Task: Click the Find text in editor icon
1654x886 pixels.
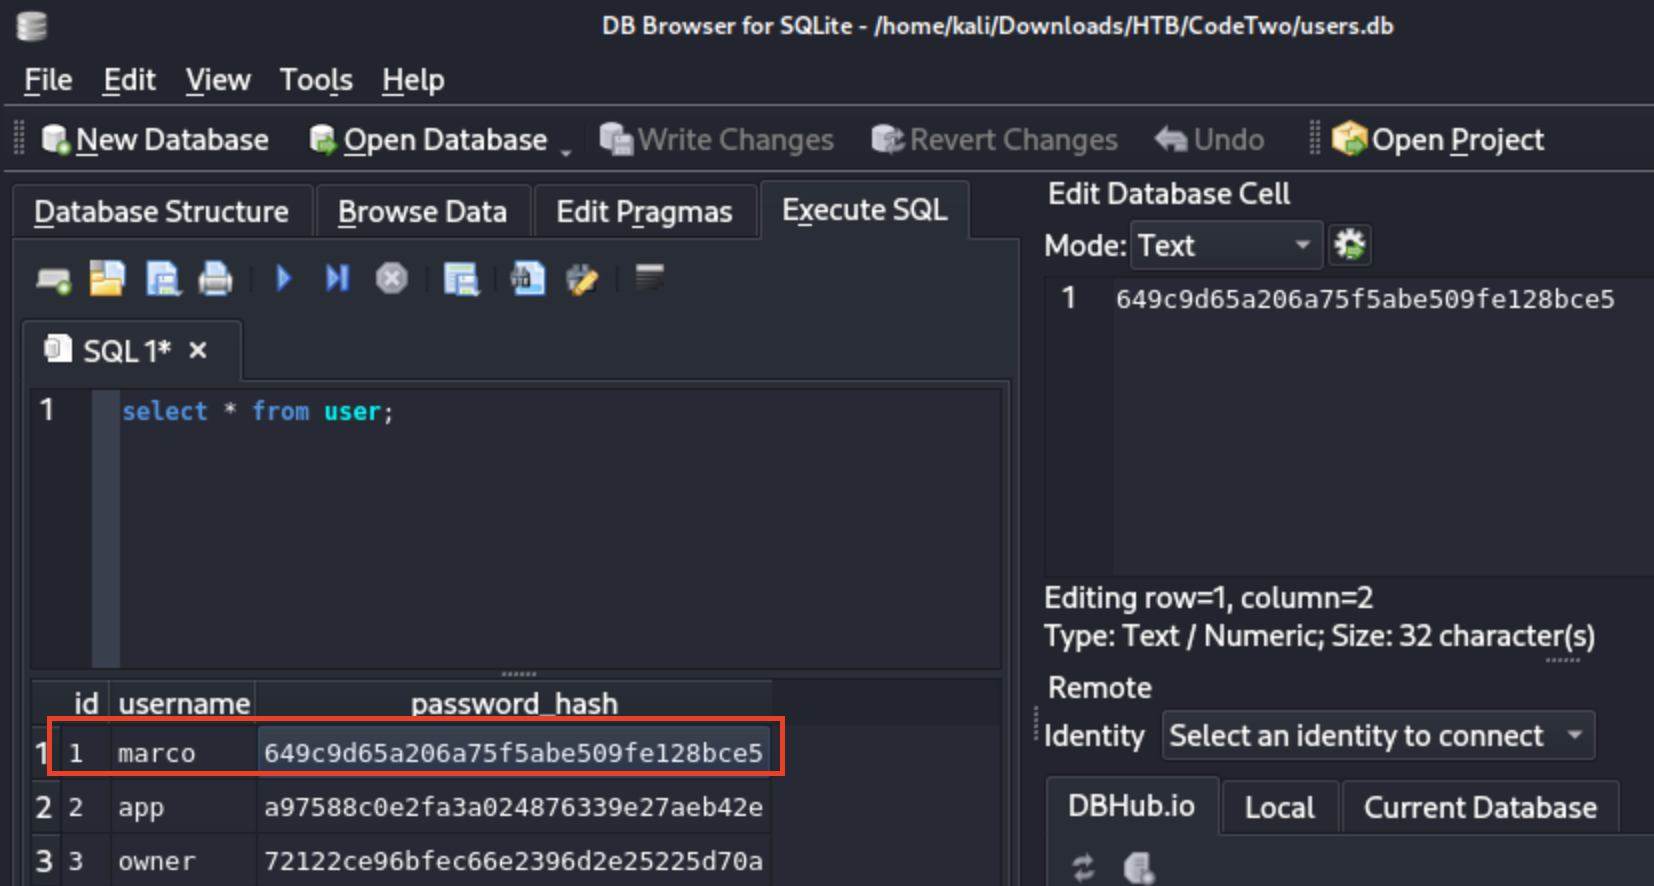Action: coord(528,279)
